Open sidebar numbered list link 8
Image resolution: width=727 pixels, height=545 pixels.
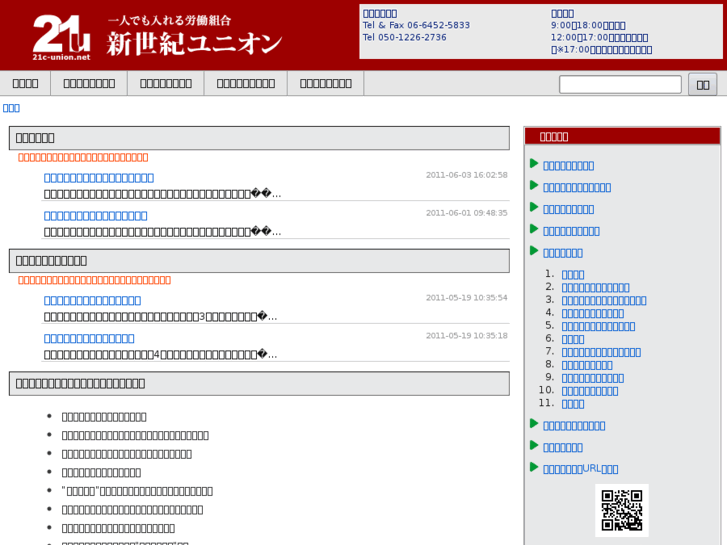[x=587, y=365]
